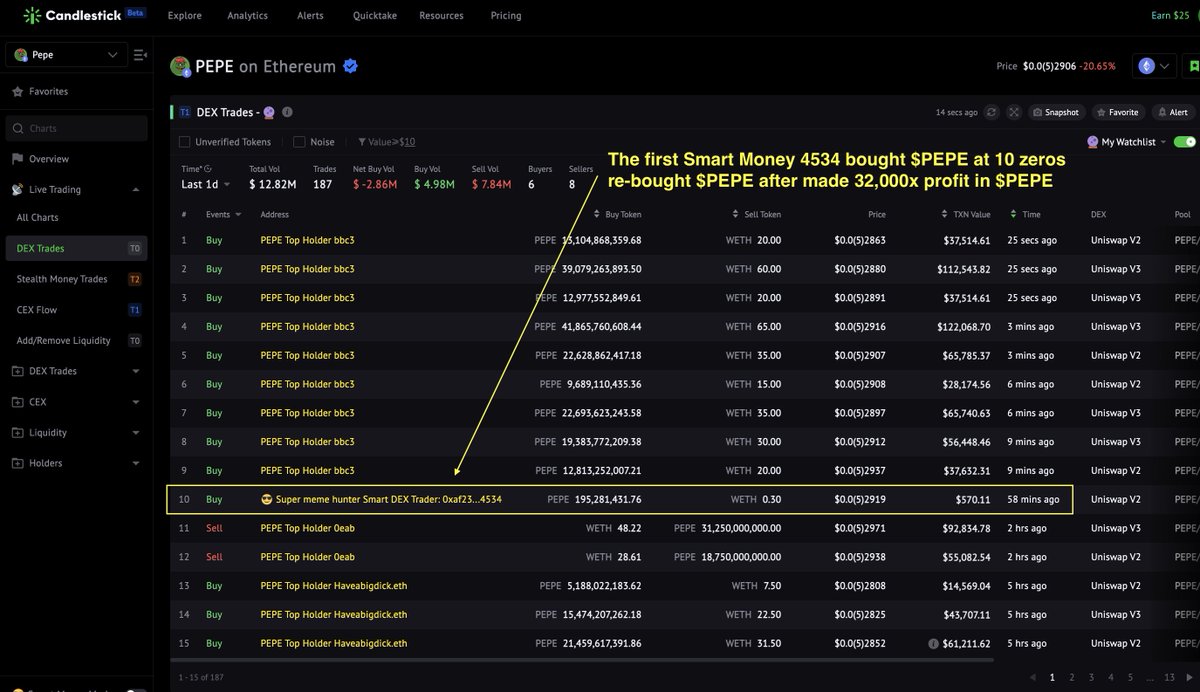Click the Address column header
The width and height of the screenshot is (1200, 692).
[x=274, y=214]
